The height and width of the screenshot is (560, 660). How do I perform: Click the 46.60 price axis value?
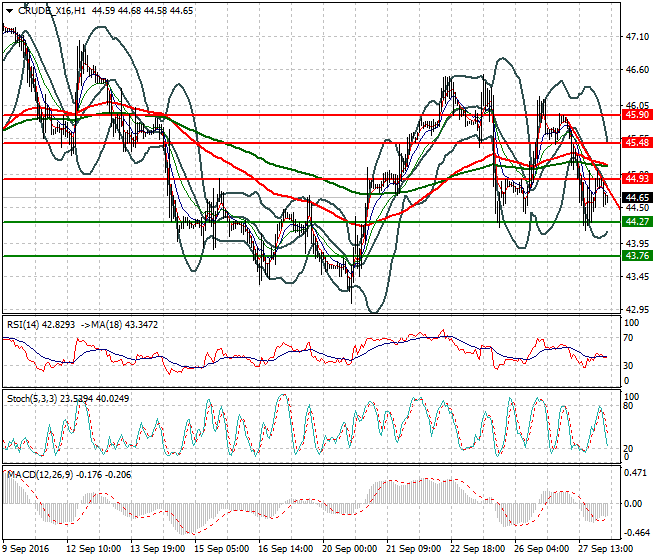click(637, 70)
